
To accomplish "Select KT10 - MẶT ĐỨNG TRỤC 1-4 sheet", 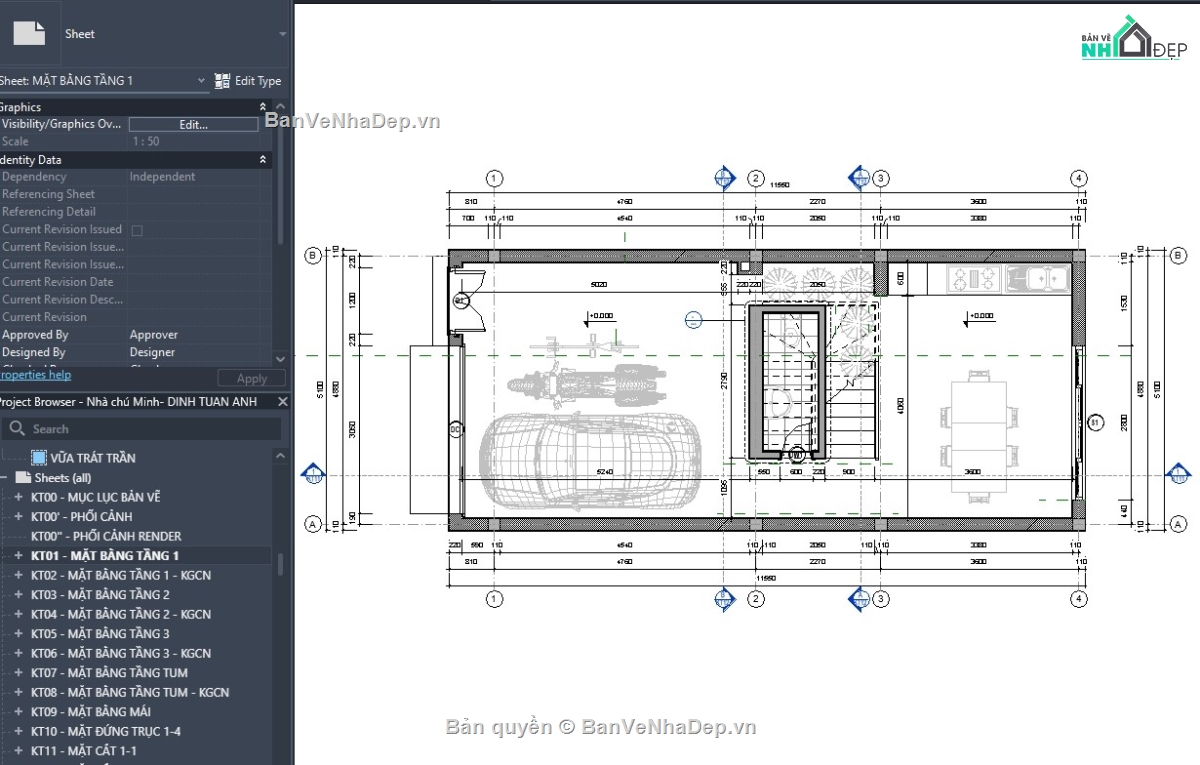I will [x=106, y=731].
